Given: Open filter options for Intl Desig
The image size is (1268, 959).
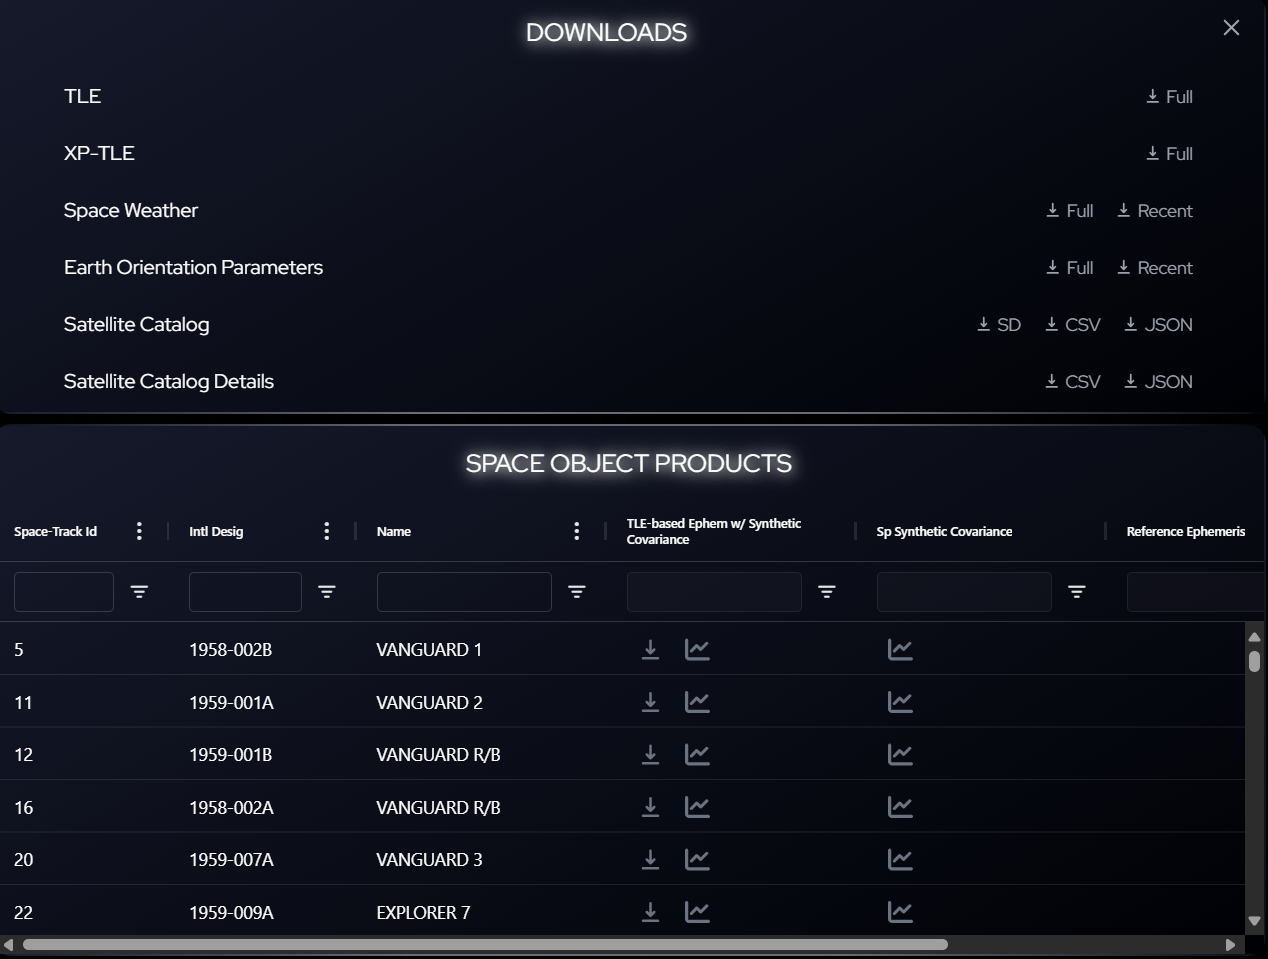Looking at the screenshot, I should (x=327, y=592).
